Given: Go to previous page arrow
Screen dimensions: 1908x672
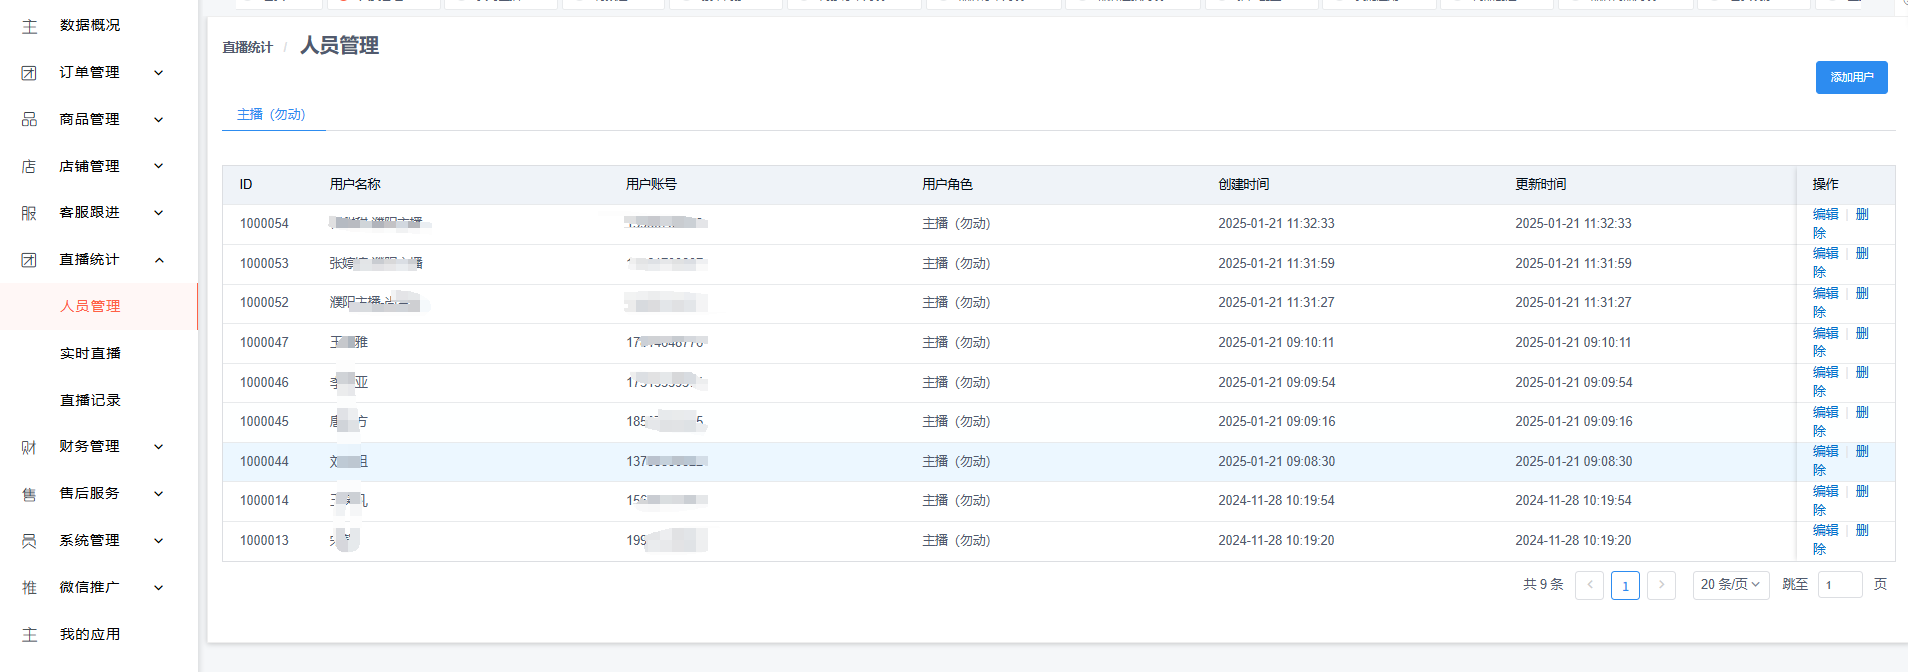Looking at the screenshot, I should [x=1589, y=585].
